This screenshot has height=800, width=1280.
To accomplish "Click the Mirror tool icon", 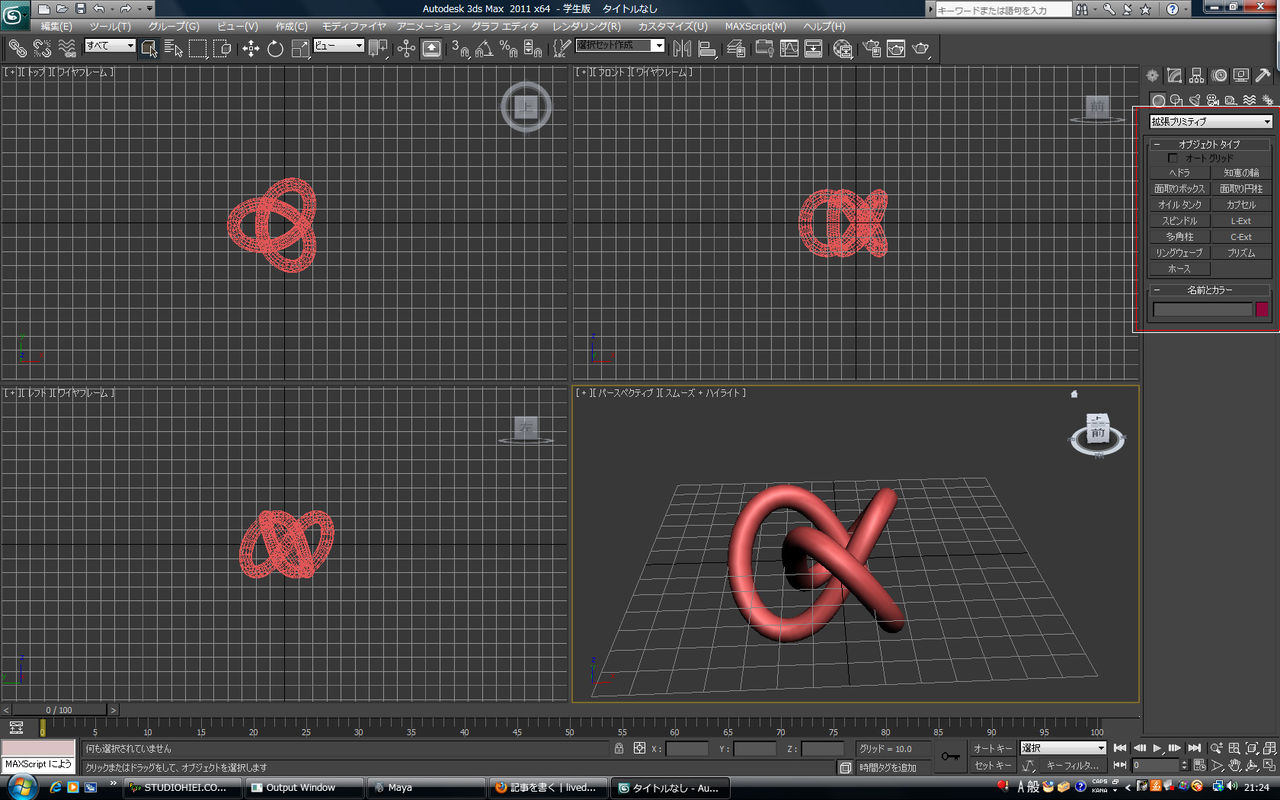I will point(683,48).
